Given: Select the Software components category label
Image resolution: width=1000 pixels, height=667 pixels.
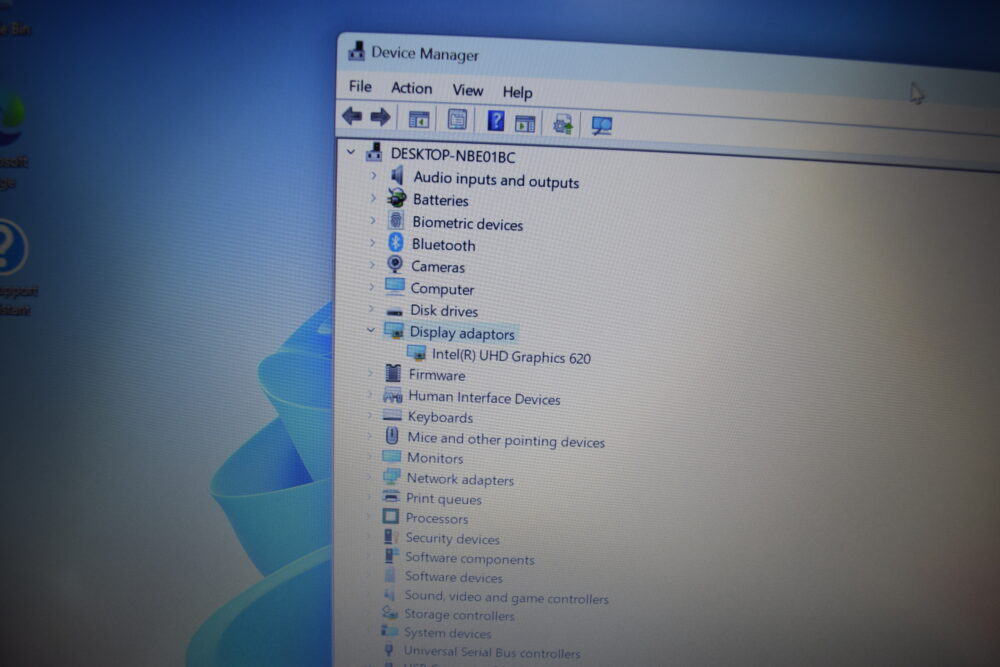Looking at the screenshot, I should point(469,559).
